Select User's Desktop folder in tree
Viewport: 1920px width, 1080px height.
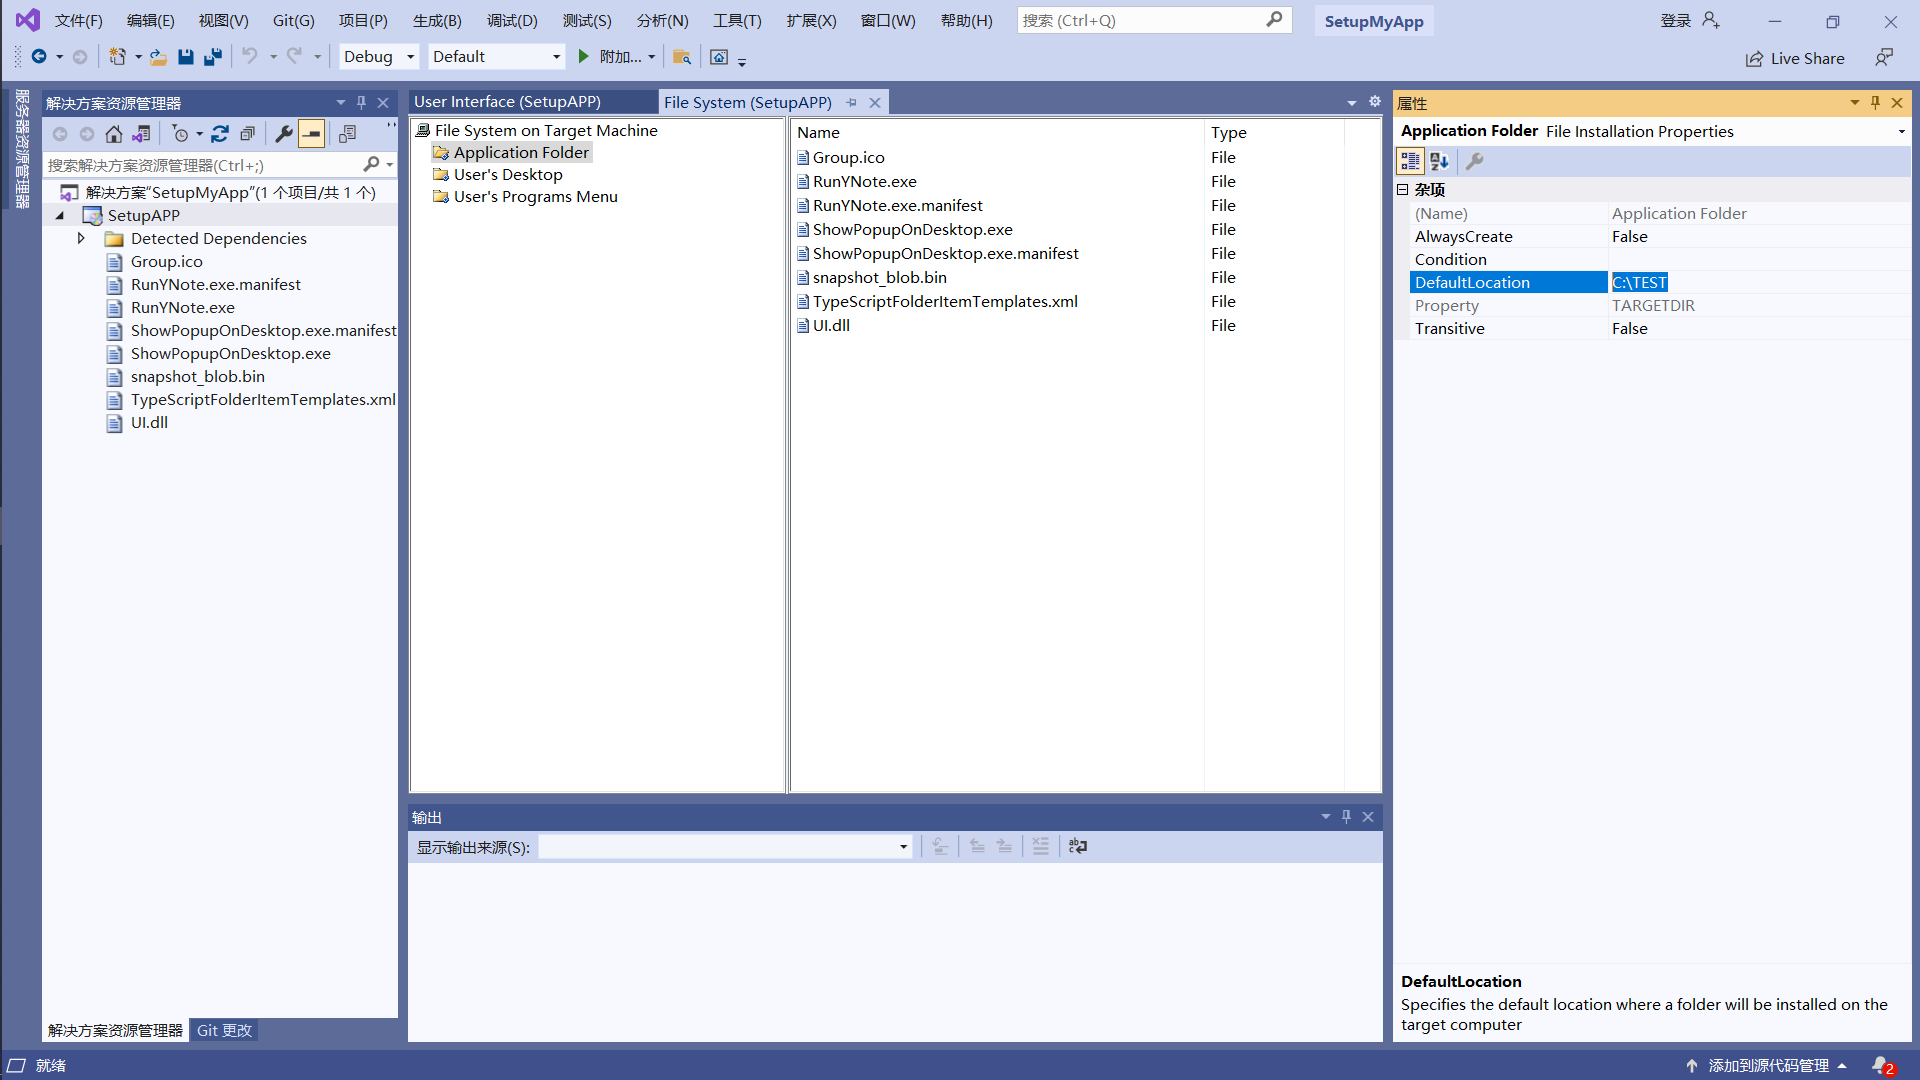tap(508, 174)
